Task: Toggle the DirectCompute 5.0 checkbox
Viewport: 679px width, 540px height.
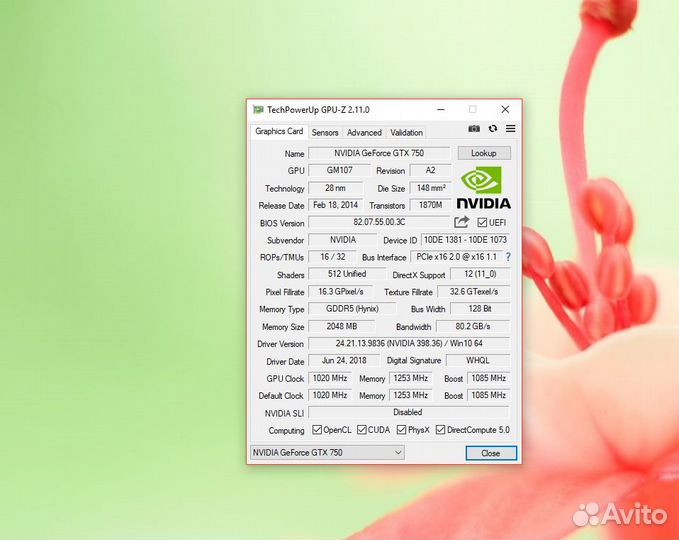Action: [x=440, y=430]
